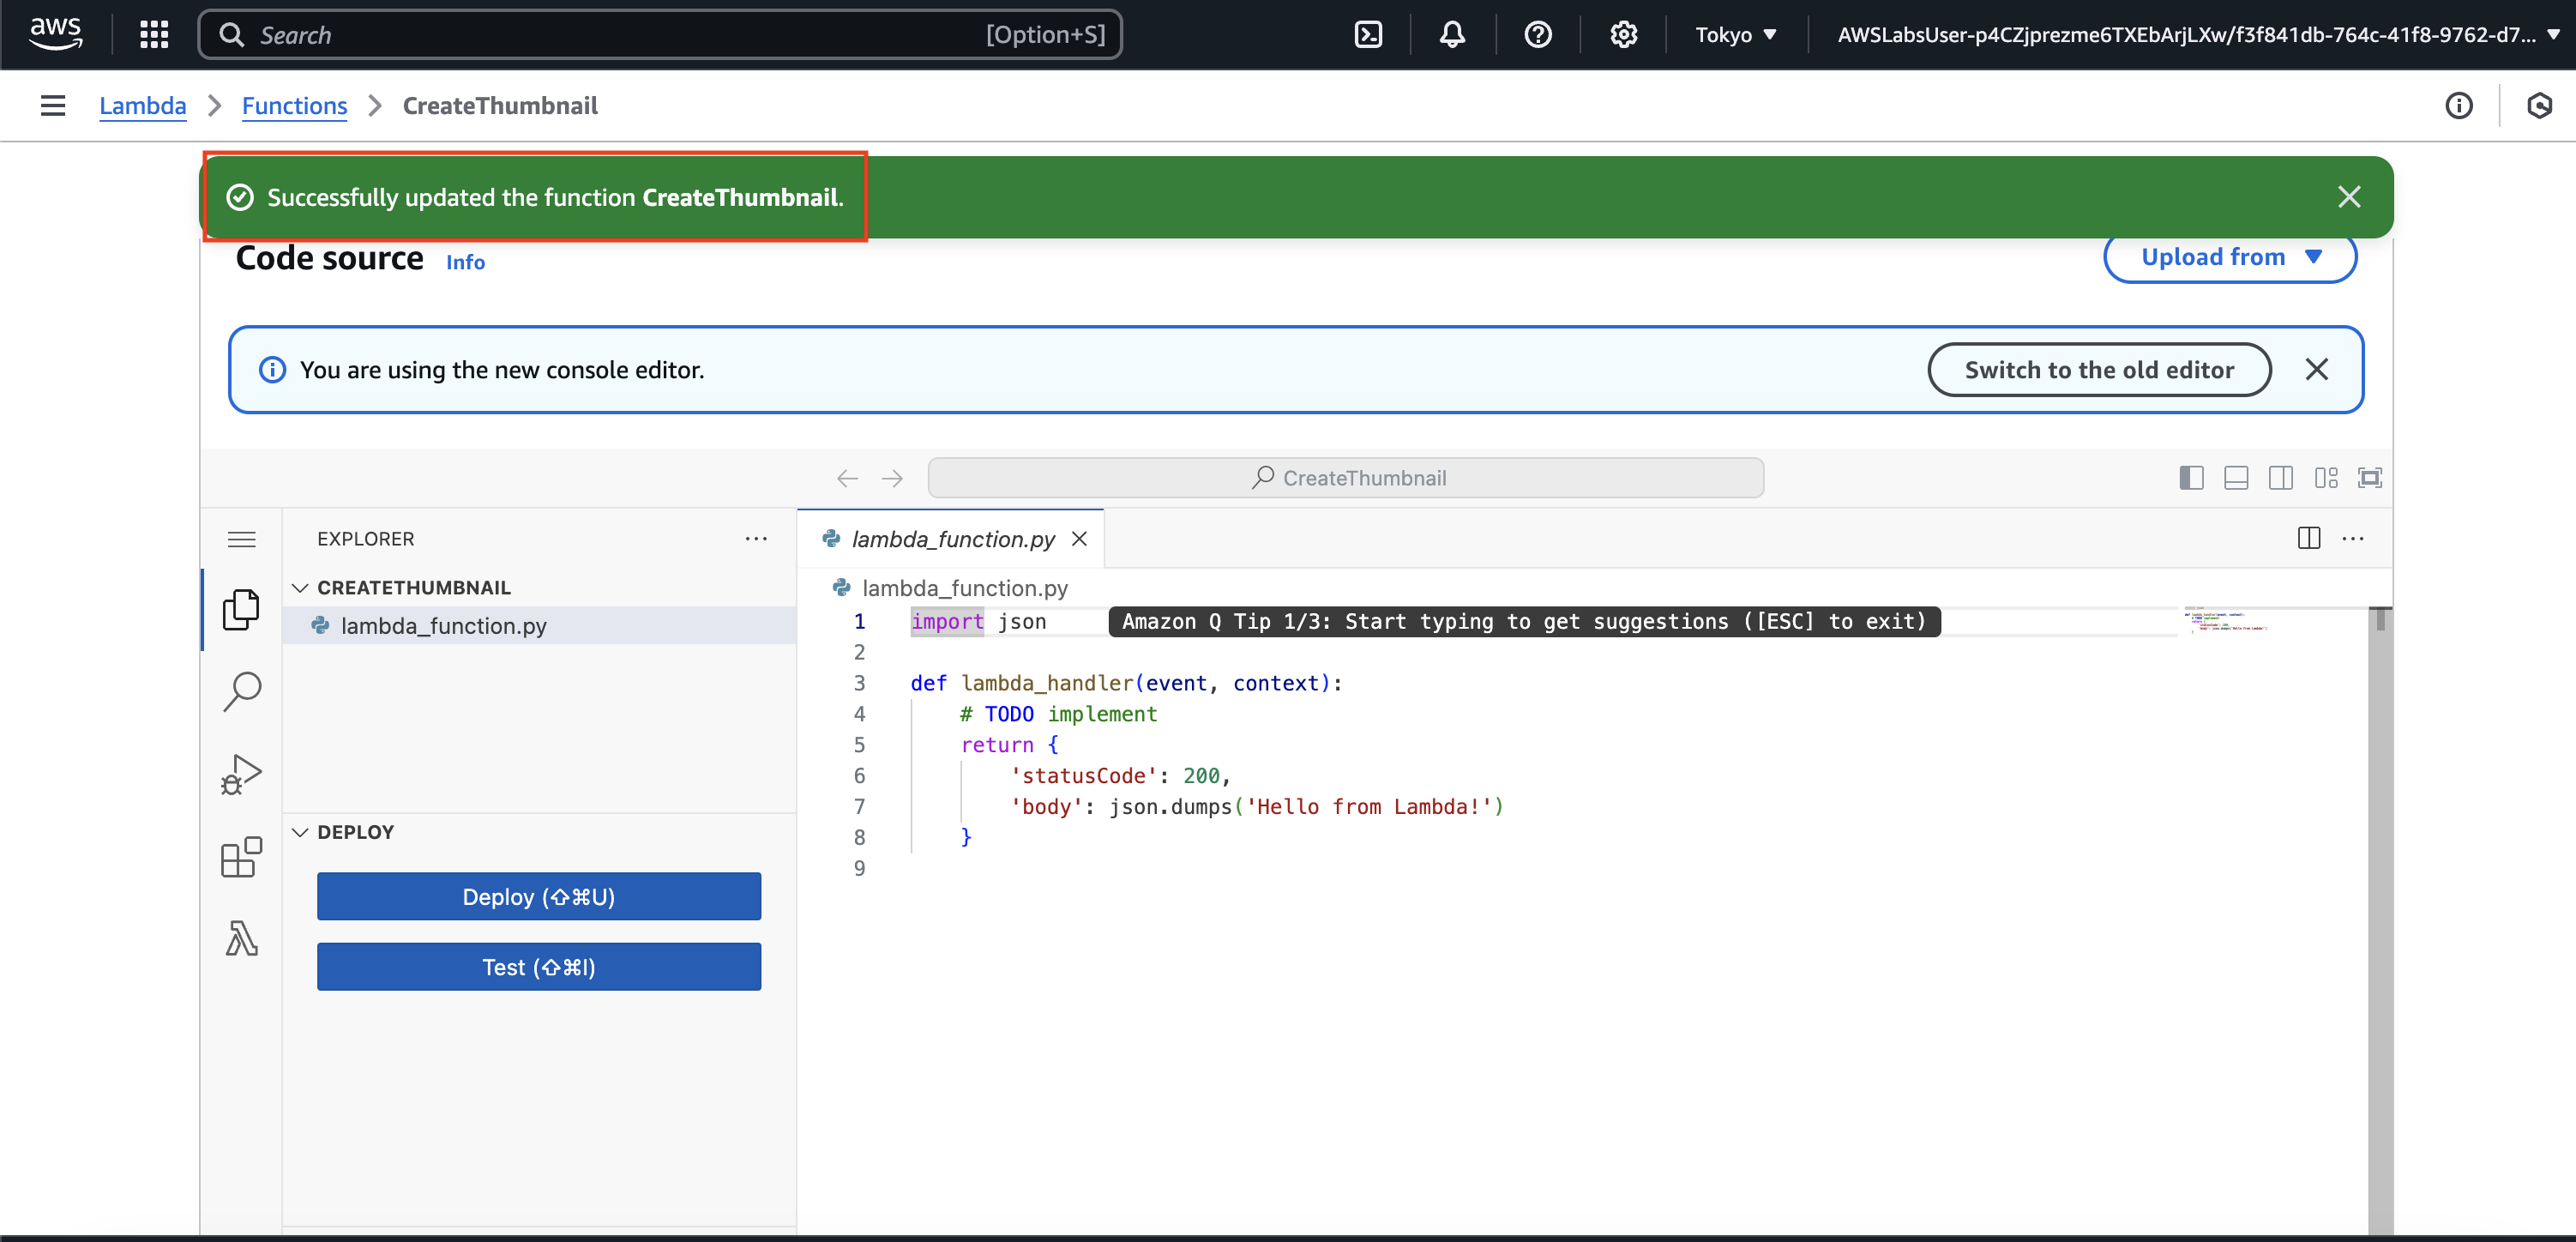Viewport: 2576px width, 1242px height.
Task: Click the EXPLORER panel title
Action: pos(365,539)
